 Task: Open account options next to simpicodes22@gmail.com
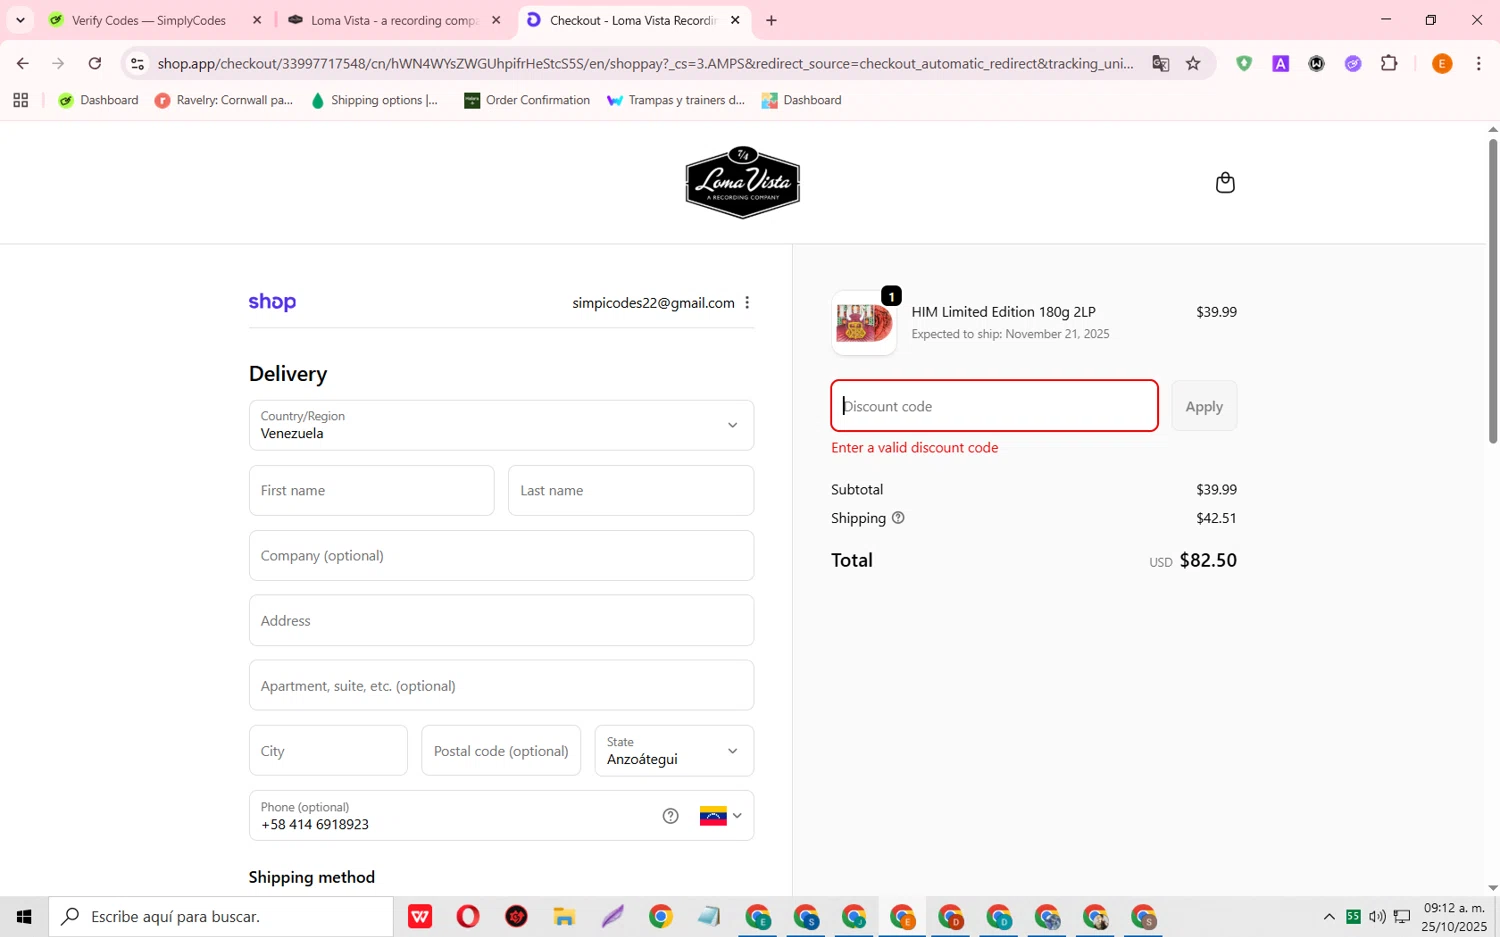click(x=747, y=303)
